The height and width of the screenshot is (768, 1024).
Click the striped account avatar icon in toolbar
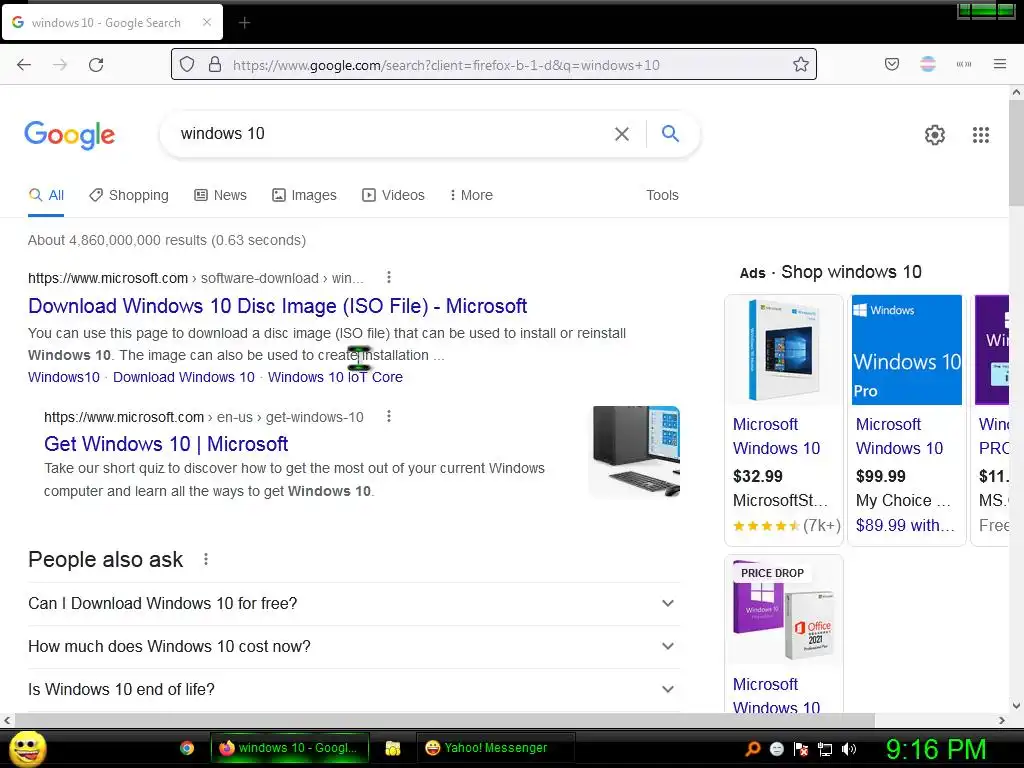tap(928, 64)
